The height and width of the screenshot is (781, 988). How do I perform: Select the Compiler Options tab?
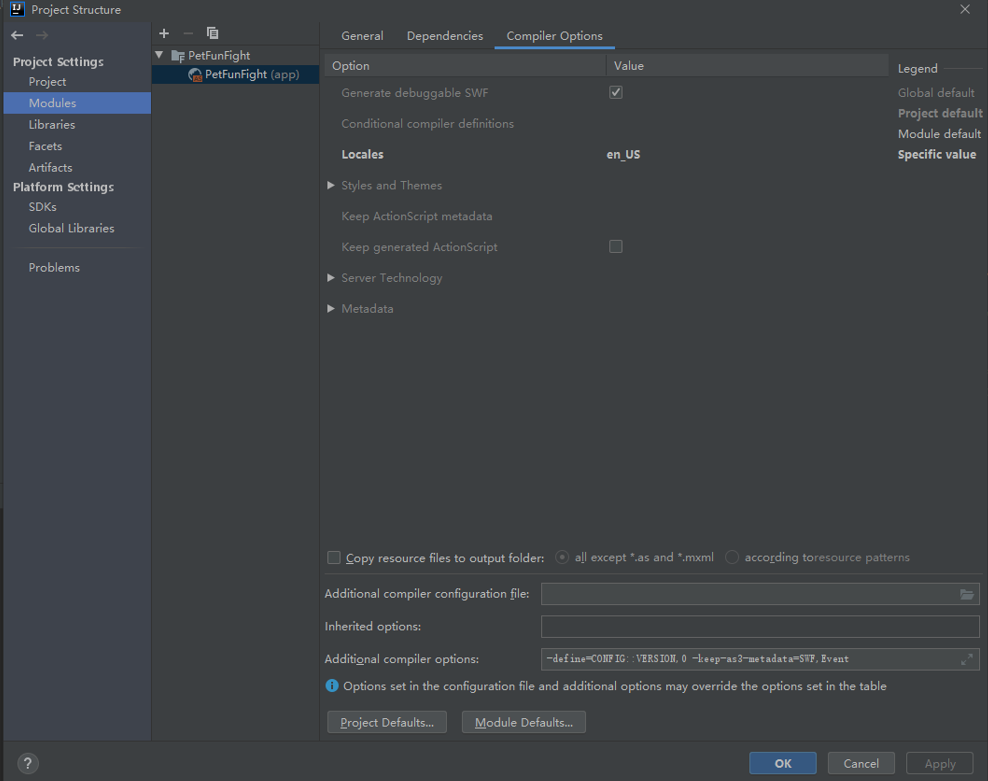554,36
